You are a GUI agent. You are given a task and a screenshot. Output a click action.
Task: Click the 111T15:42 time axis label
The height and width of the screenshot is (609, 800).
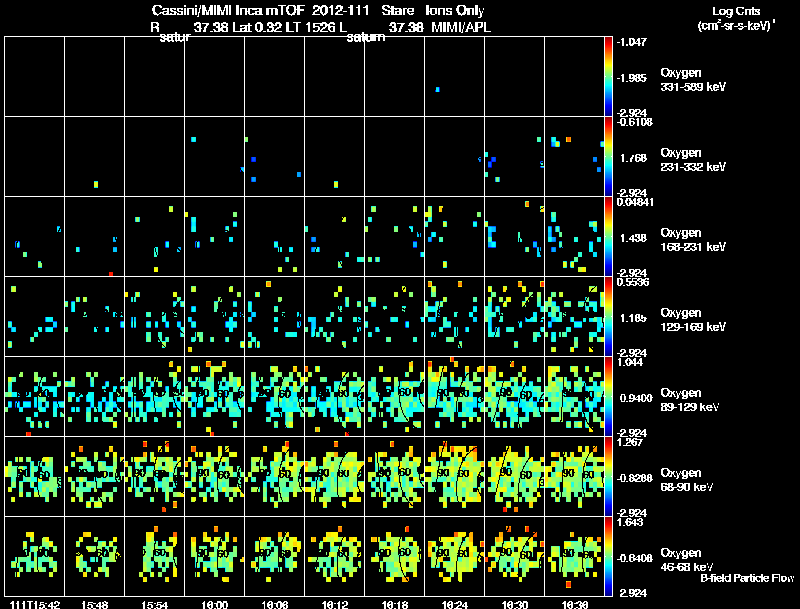[x=35, y=604]
